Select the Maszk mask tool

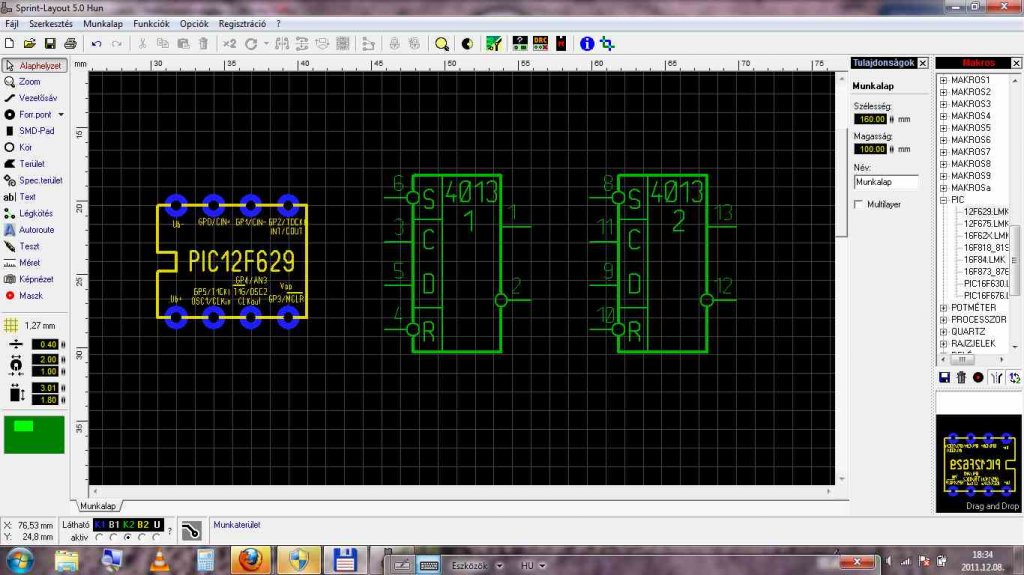tap(24, 295)
